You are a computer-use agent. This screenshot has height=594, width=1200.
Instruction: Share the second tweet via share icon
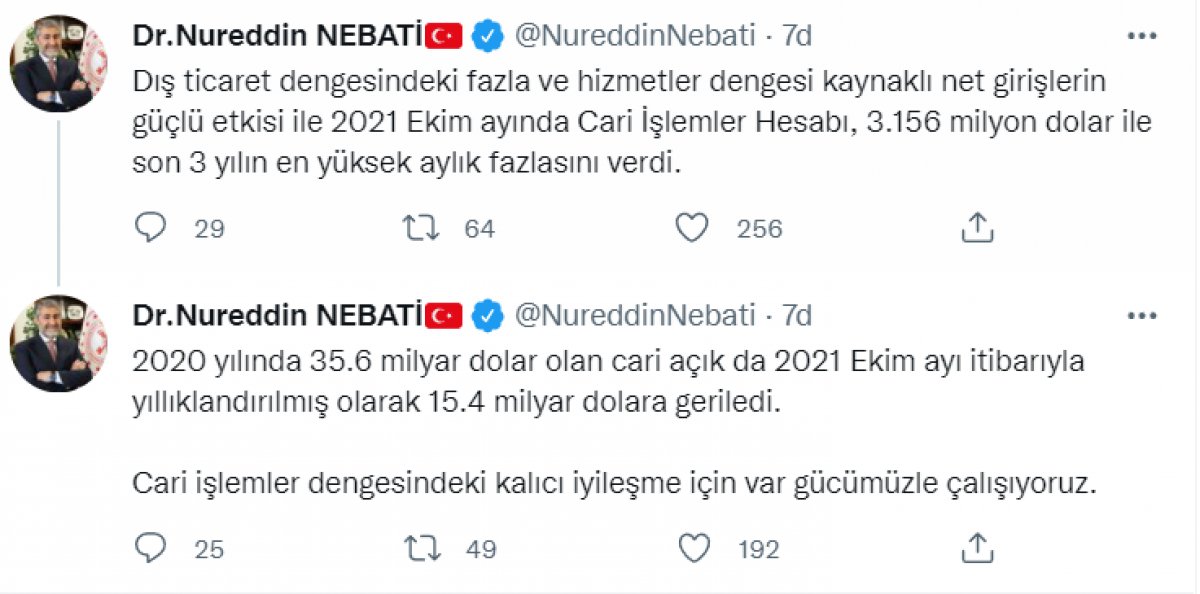(x=976, y=548)
